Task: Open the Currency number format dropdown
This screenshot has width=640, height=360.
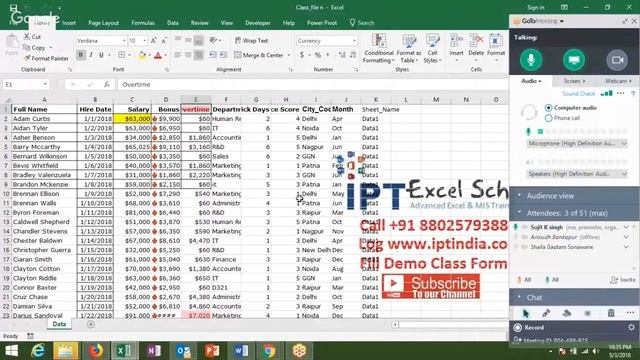Action: point(354,41)
